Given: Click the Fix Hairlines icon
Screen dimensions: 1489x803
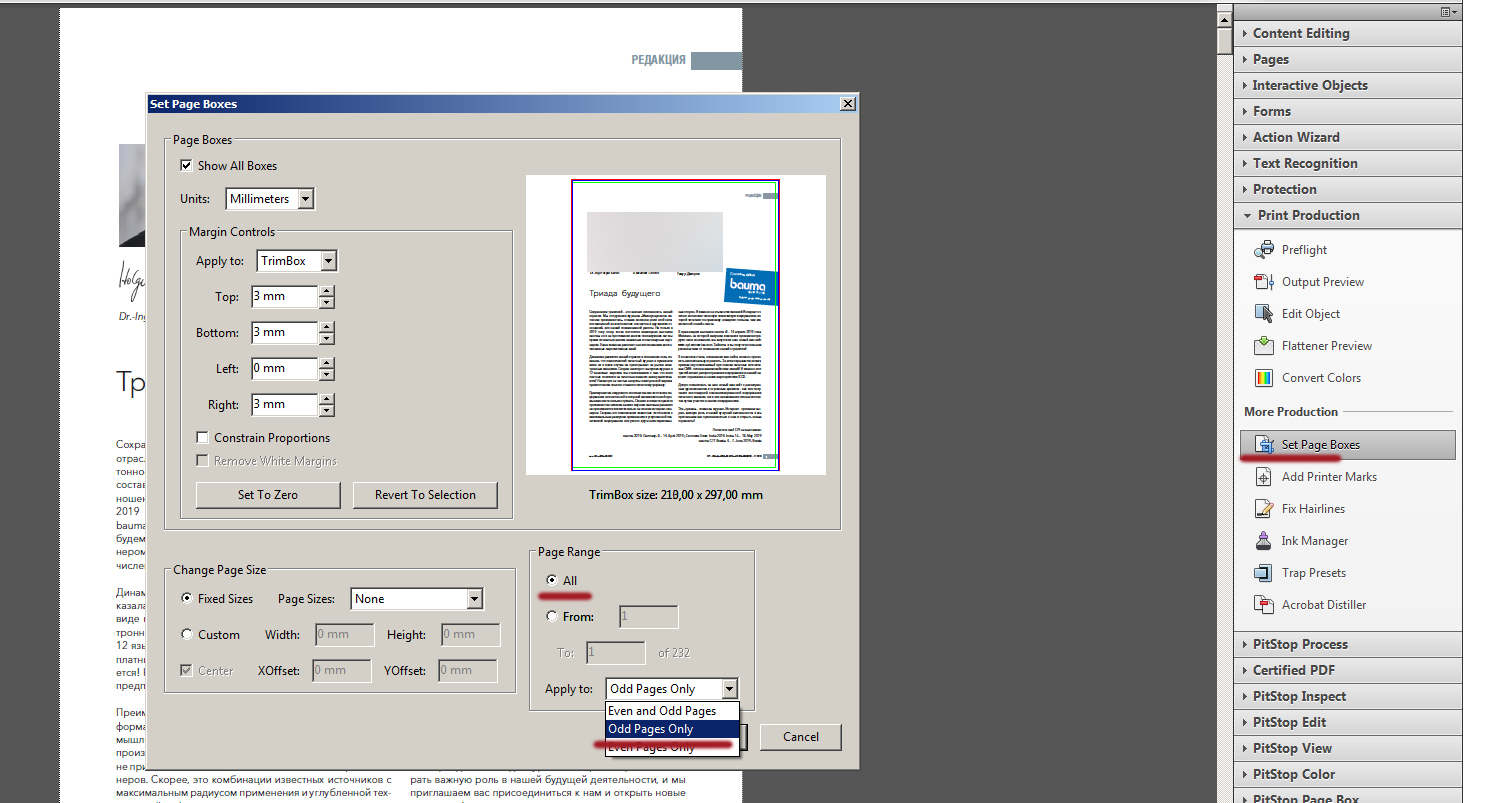Looking at the screenshot, I should tap(1263, 509).
